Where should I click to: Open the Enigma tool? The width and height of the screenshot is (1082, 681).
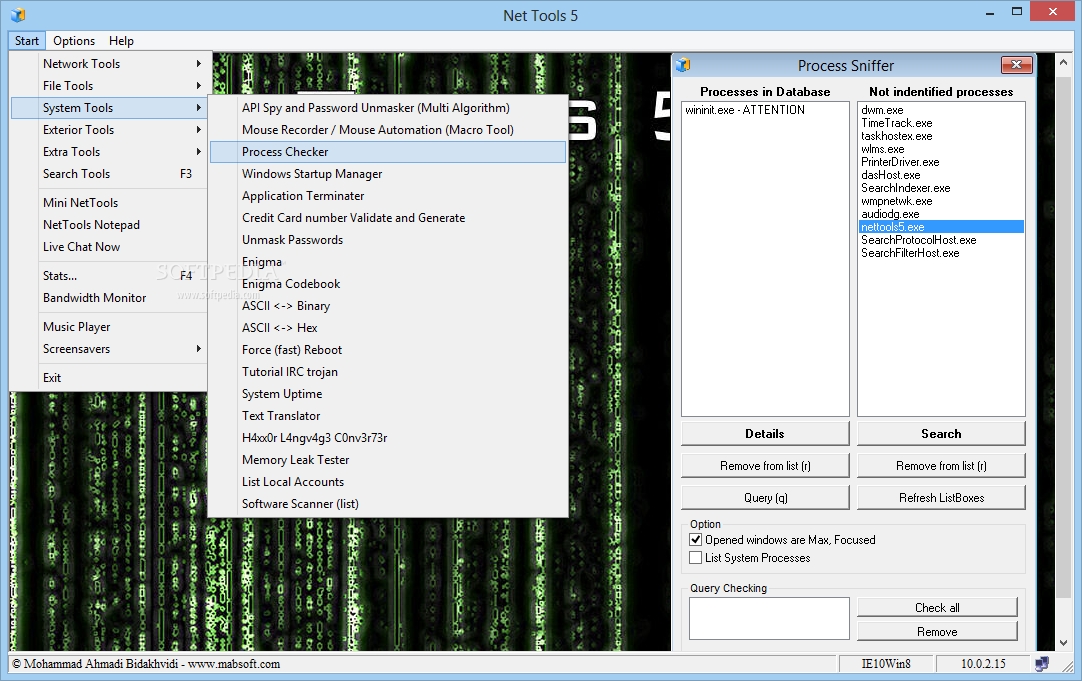coord(388,262)
